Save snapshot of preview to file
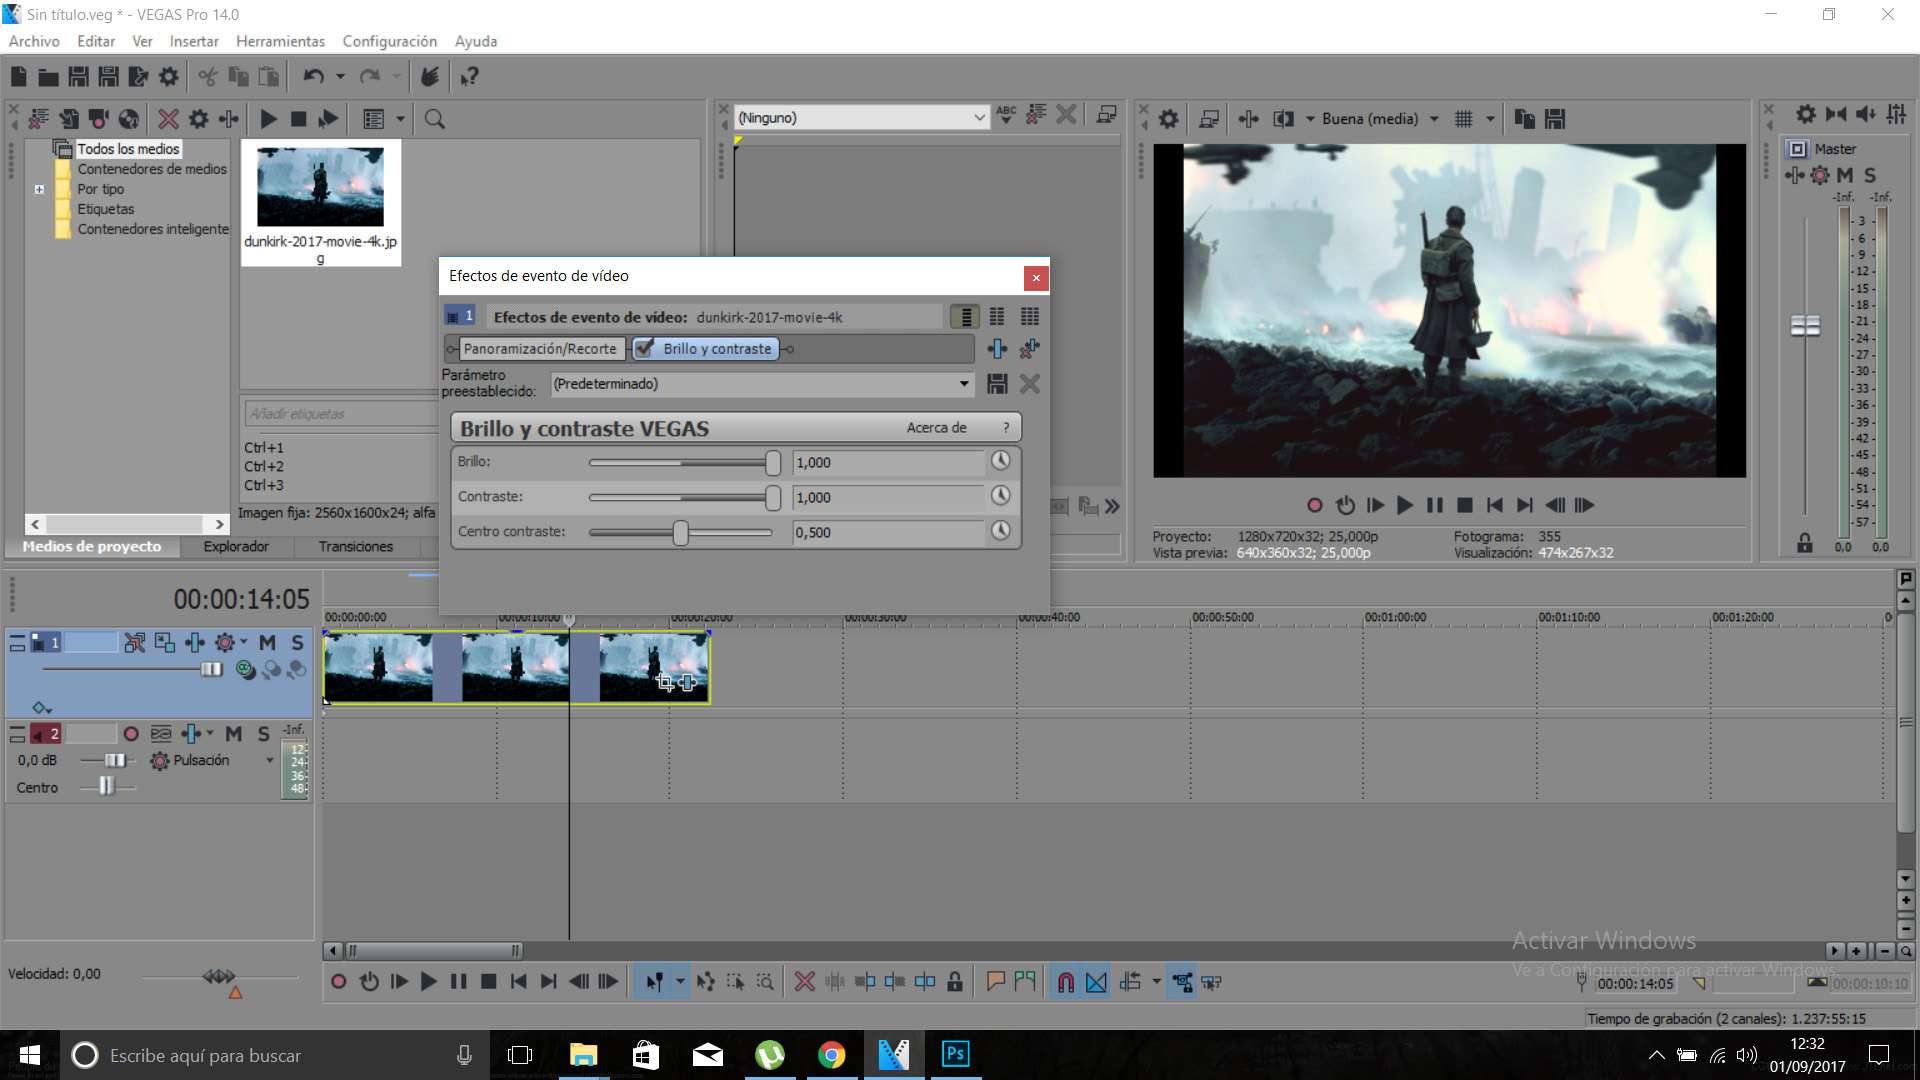Screen dimensions: 1920x1080 (1554, 119)
